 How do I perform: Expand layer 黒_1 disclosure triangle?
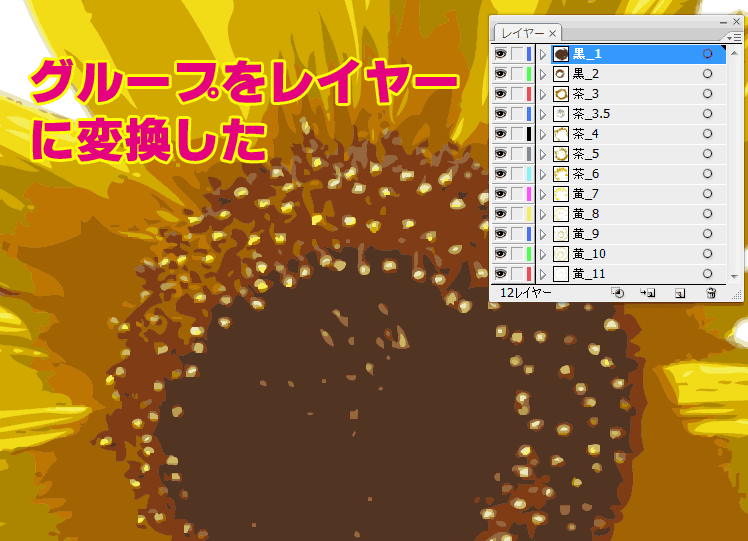point(543,54)
